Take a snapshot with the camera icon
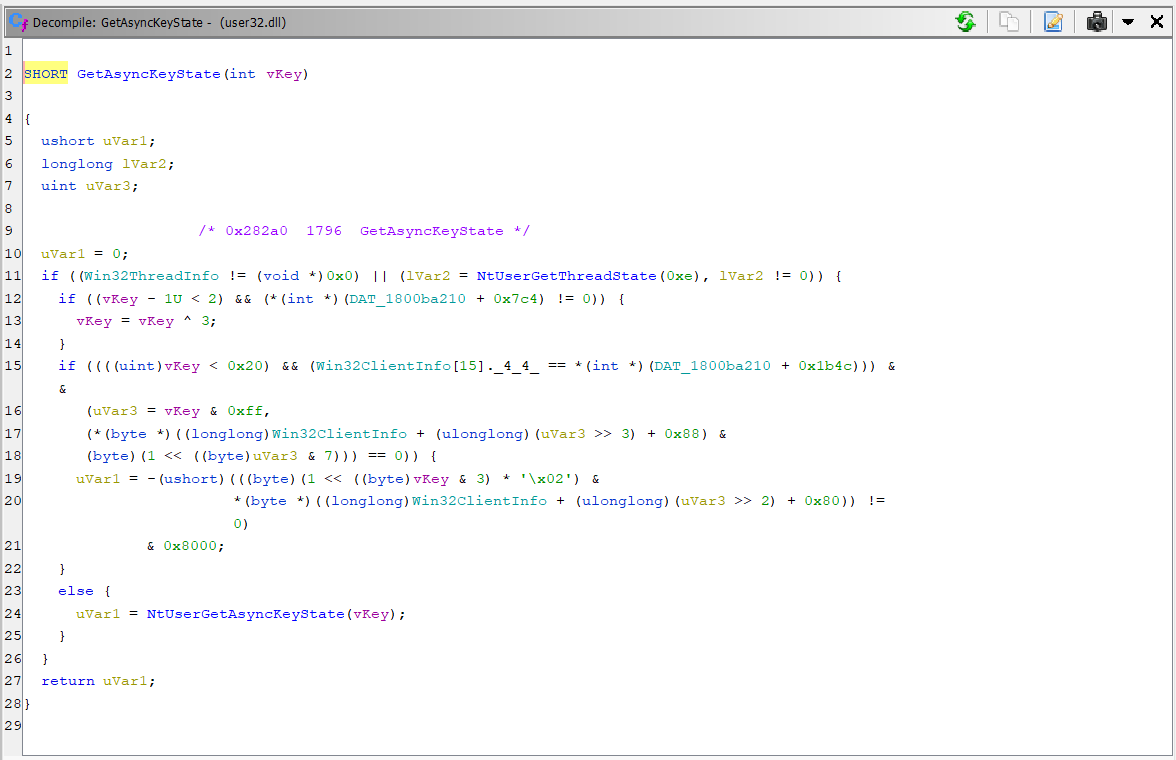Screen dimensions: 1176x760 (x=1097, y=21)
